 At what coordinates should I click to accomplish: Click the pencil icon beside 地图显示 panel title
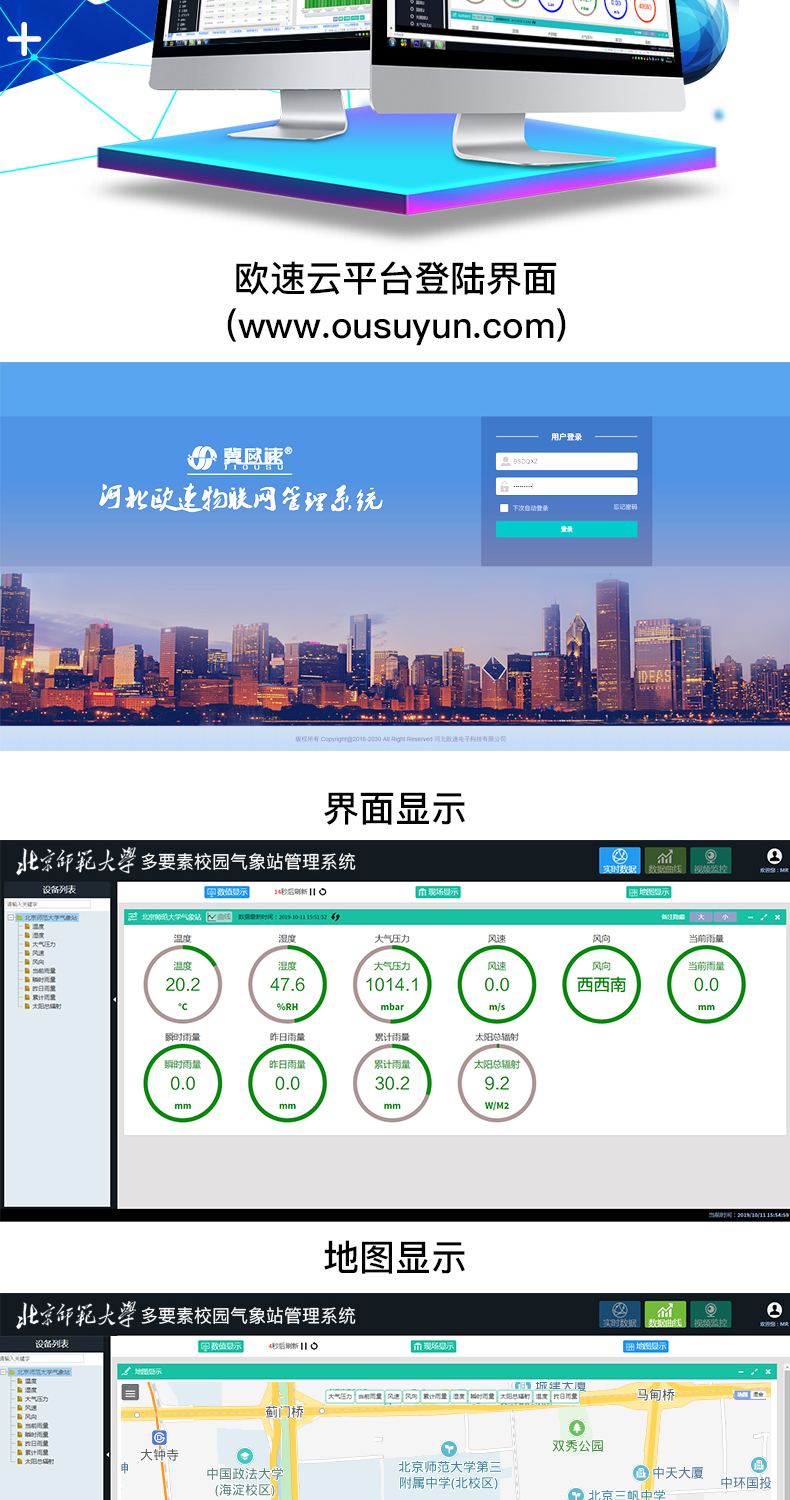[x=125, y=1371]
